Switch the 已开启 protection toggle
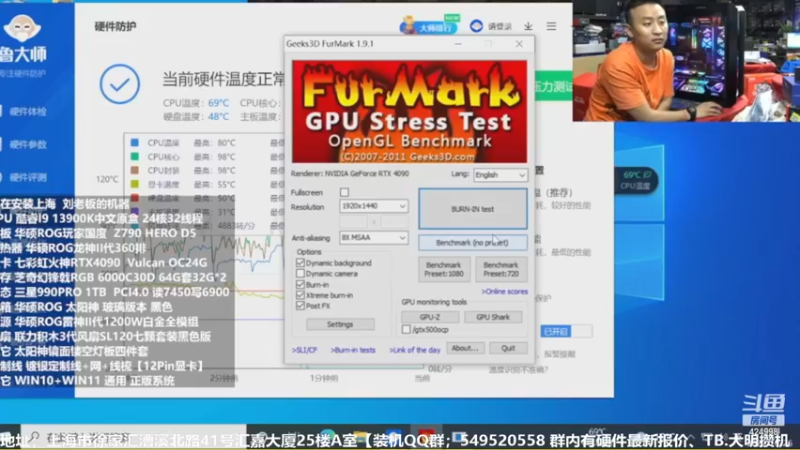The image size is (800, 450). (566, 332)
